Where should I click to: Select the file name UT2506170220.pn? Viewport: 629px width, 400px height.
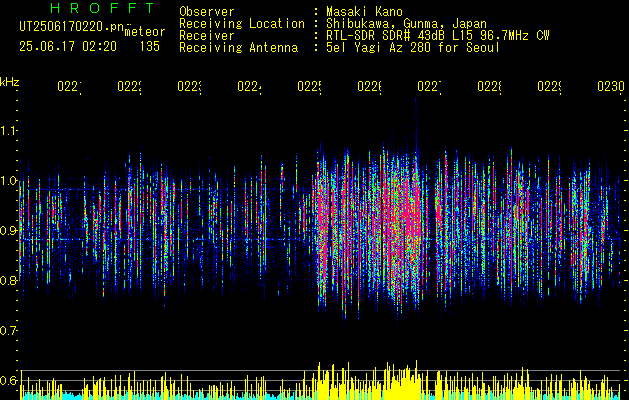tap(72, 27)
